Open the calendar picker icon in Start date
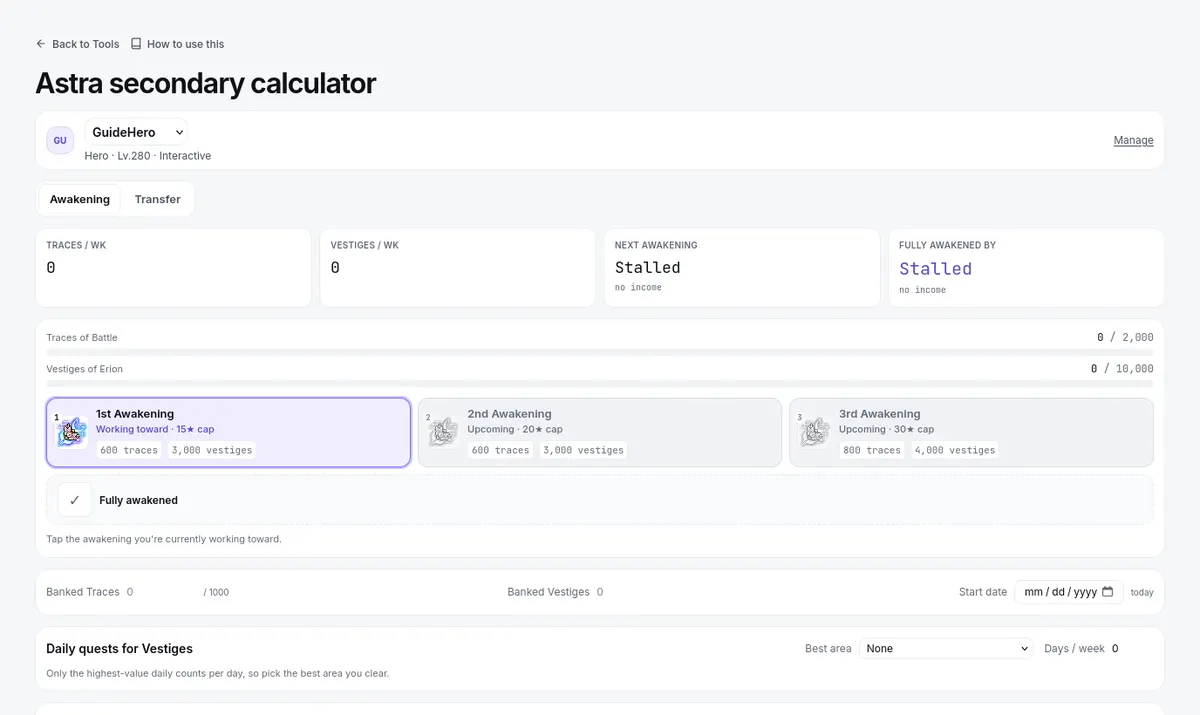This screenshot has width=1200, height=715. (1107, 592)
